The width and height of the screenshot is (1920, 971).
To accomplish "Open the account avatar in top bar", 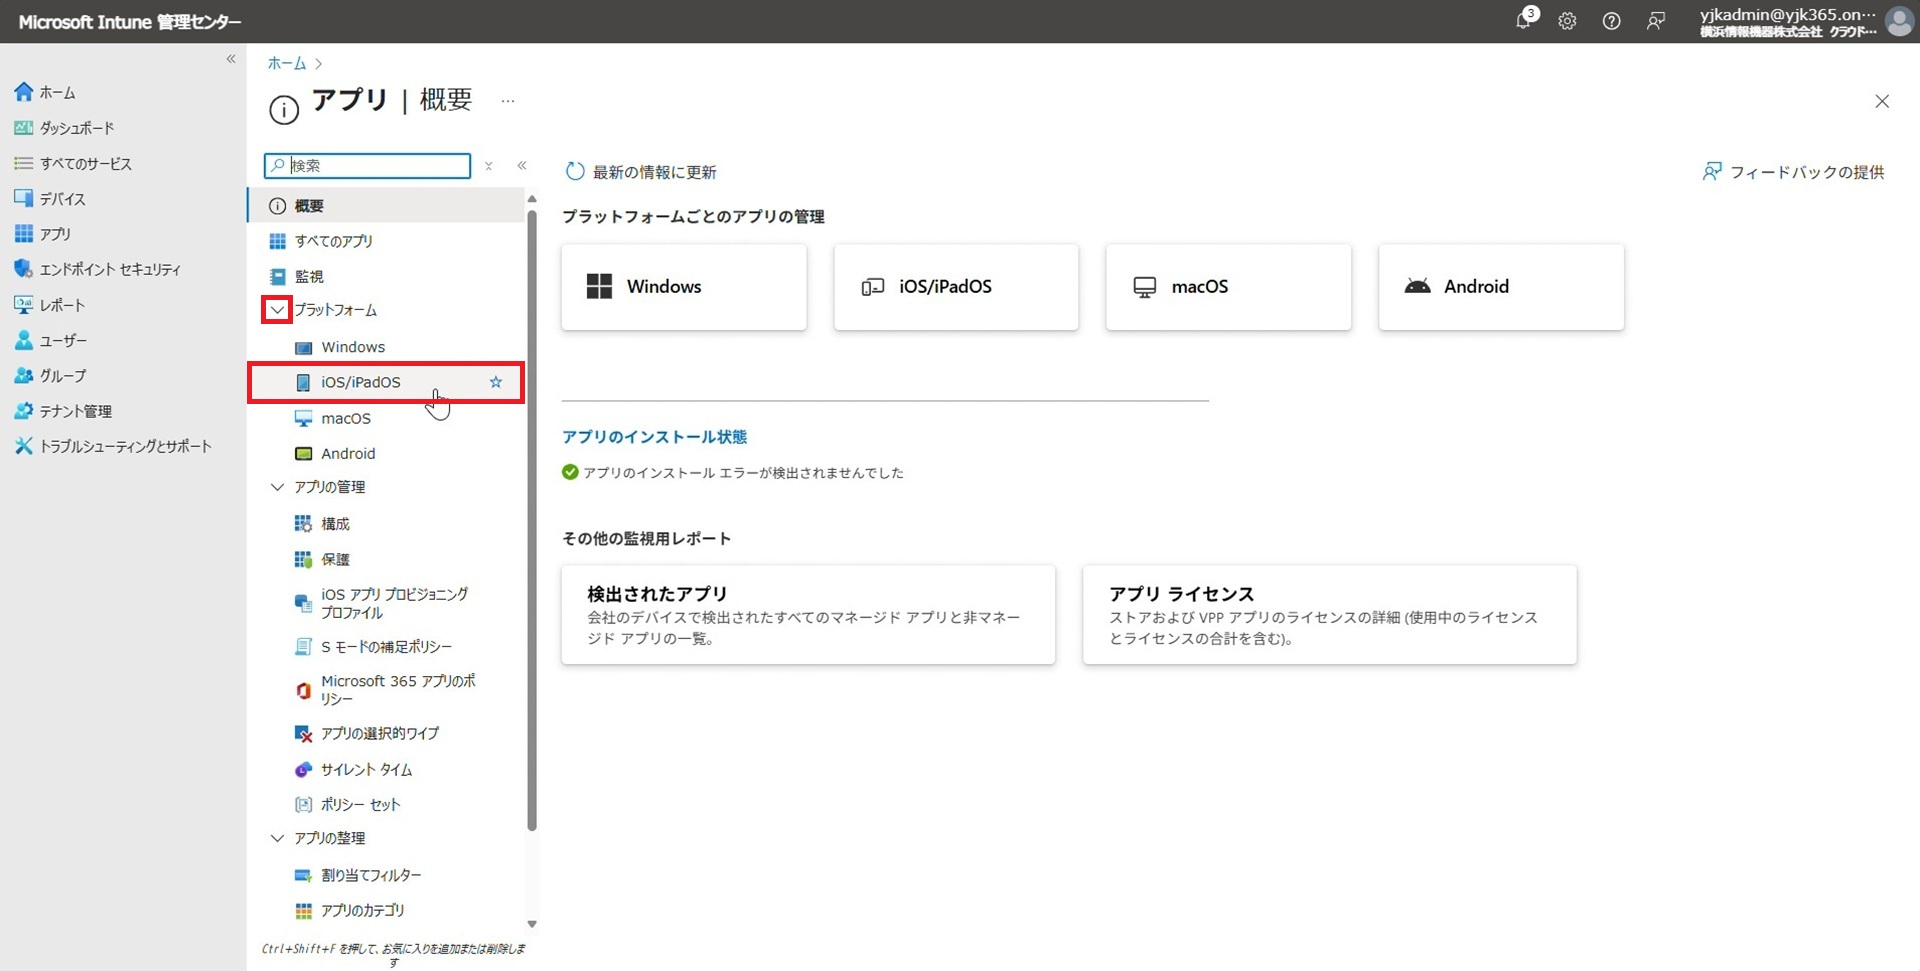I will (x=1898, y=21).
